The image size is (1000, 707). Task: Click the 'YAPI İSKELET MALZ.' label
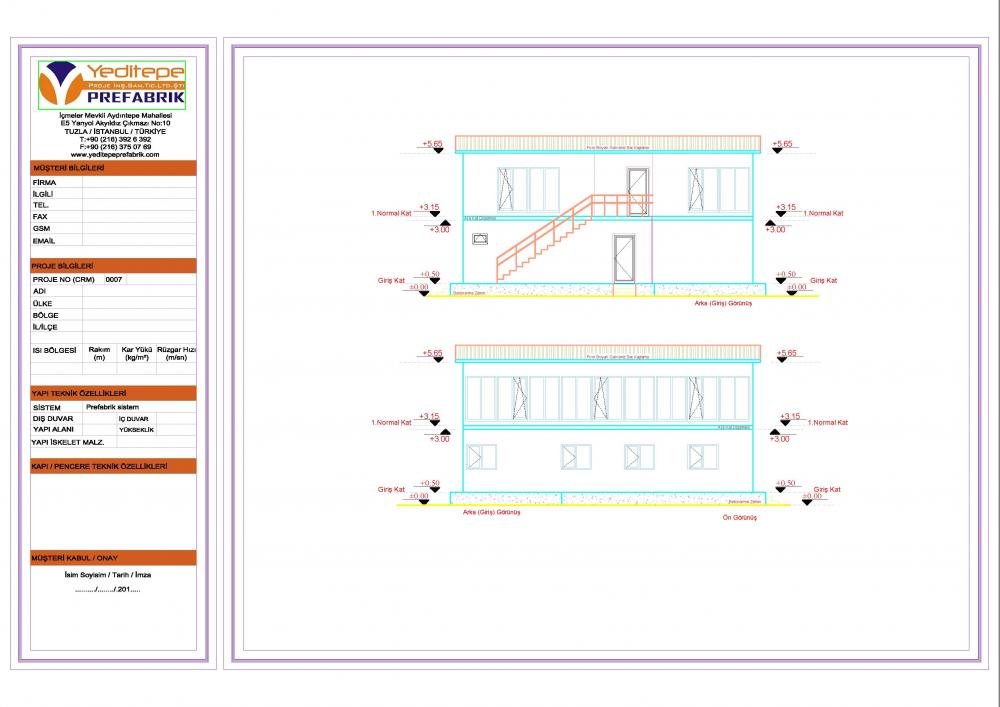pos(68,442)
